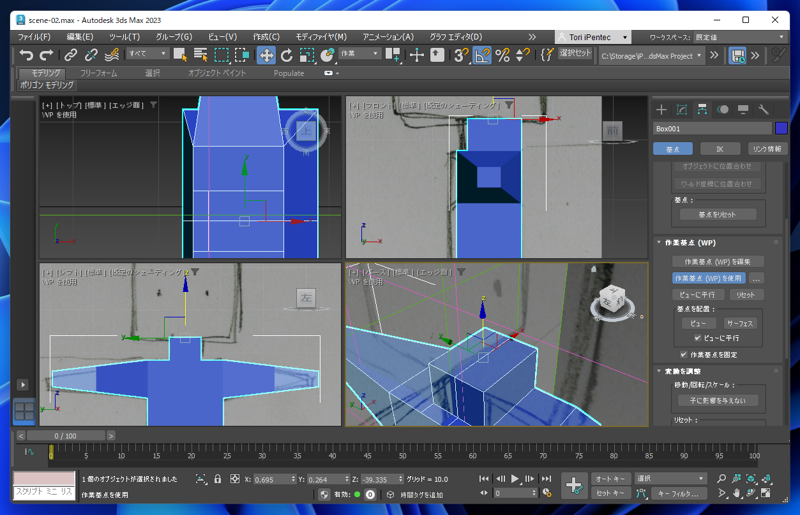Click 作業基点 (WP) を編集 button
Image resolution: width=800 pixels, height=515 pixels.
coord(717,261)
